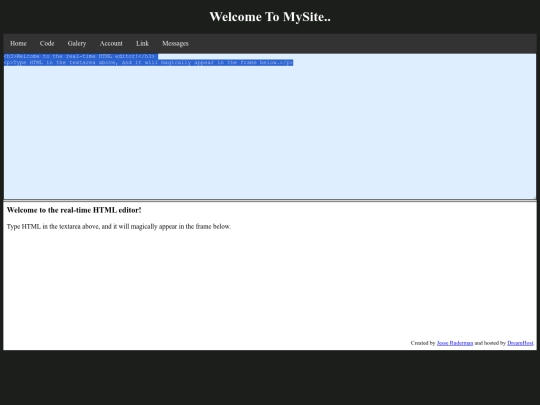
Task: Grab the textarea resize handle at corner
Action: click(534, 197)
